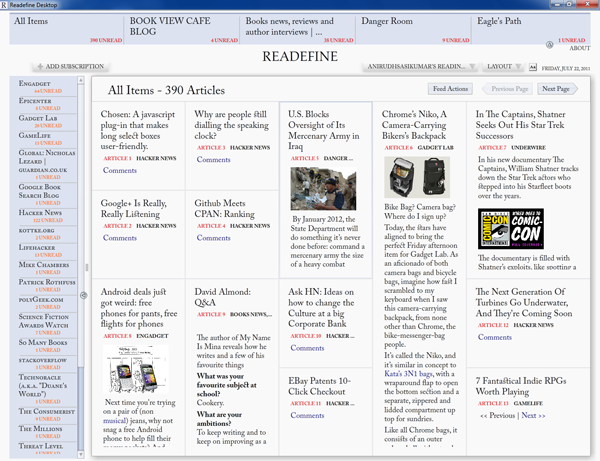This screenshot has height=461, width=600.
Task: Open article 'David Almond: Q&A'
Action: point(222,297)
